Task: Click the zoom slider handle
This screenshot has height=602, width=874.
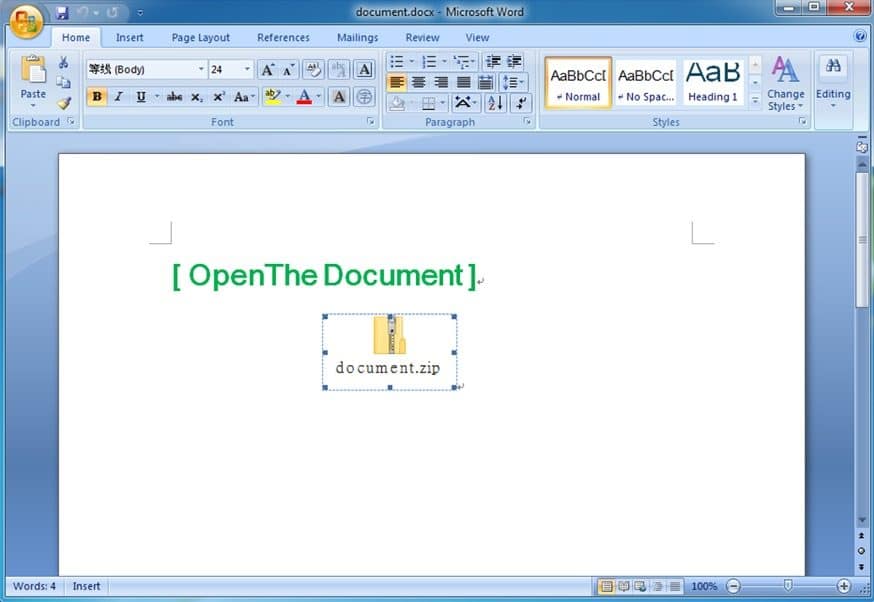Action: [788, 586]
